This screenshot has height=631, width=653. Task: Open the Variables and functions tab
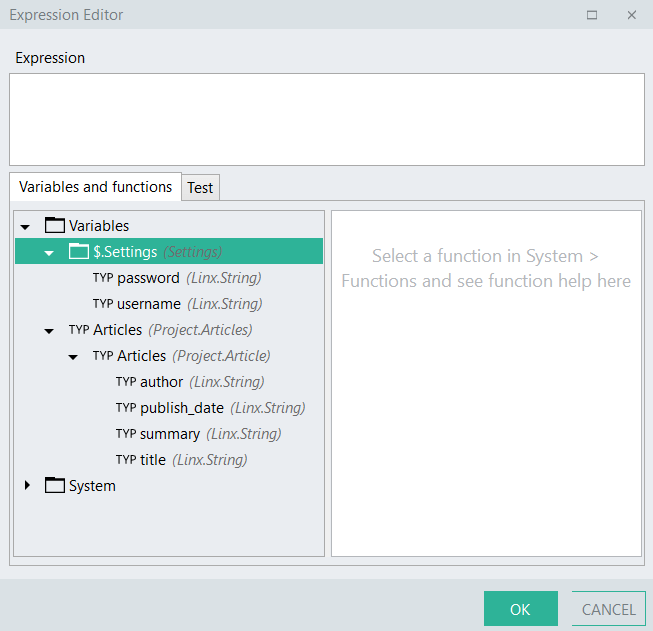95,187
